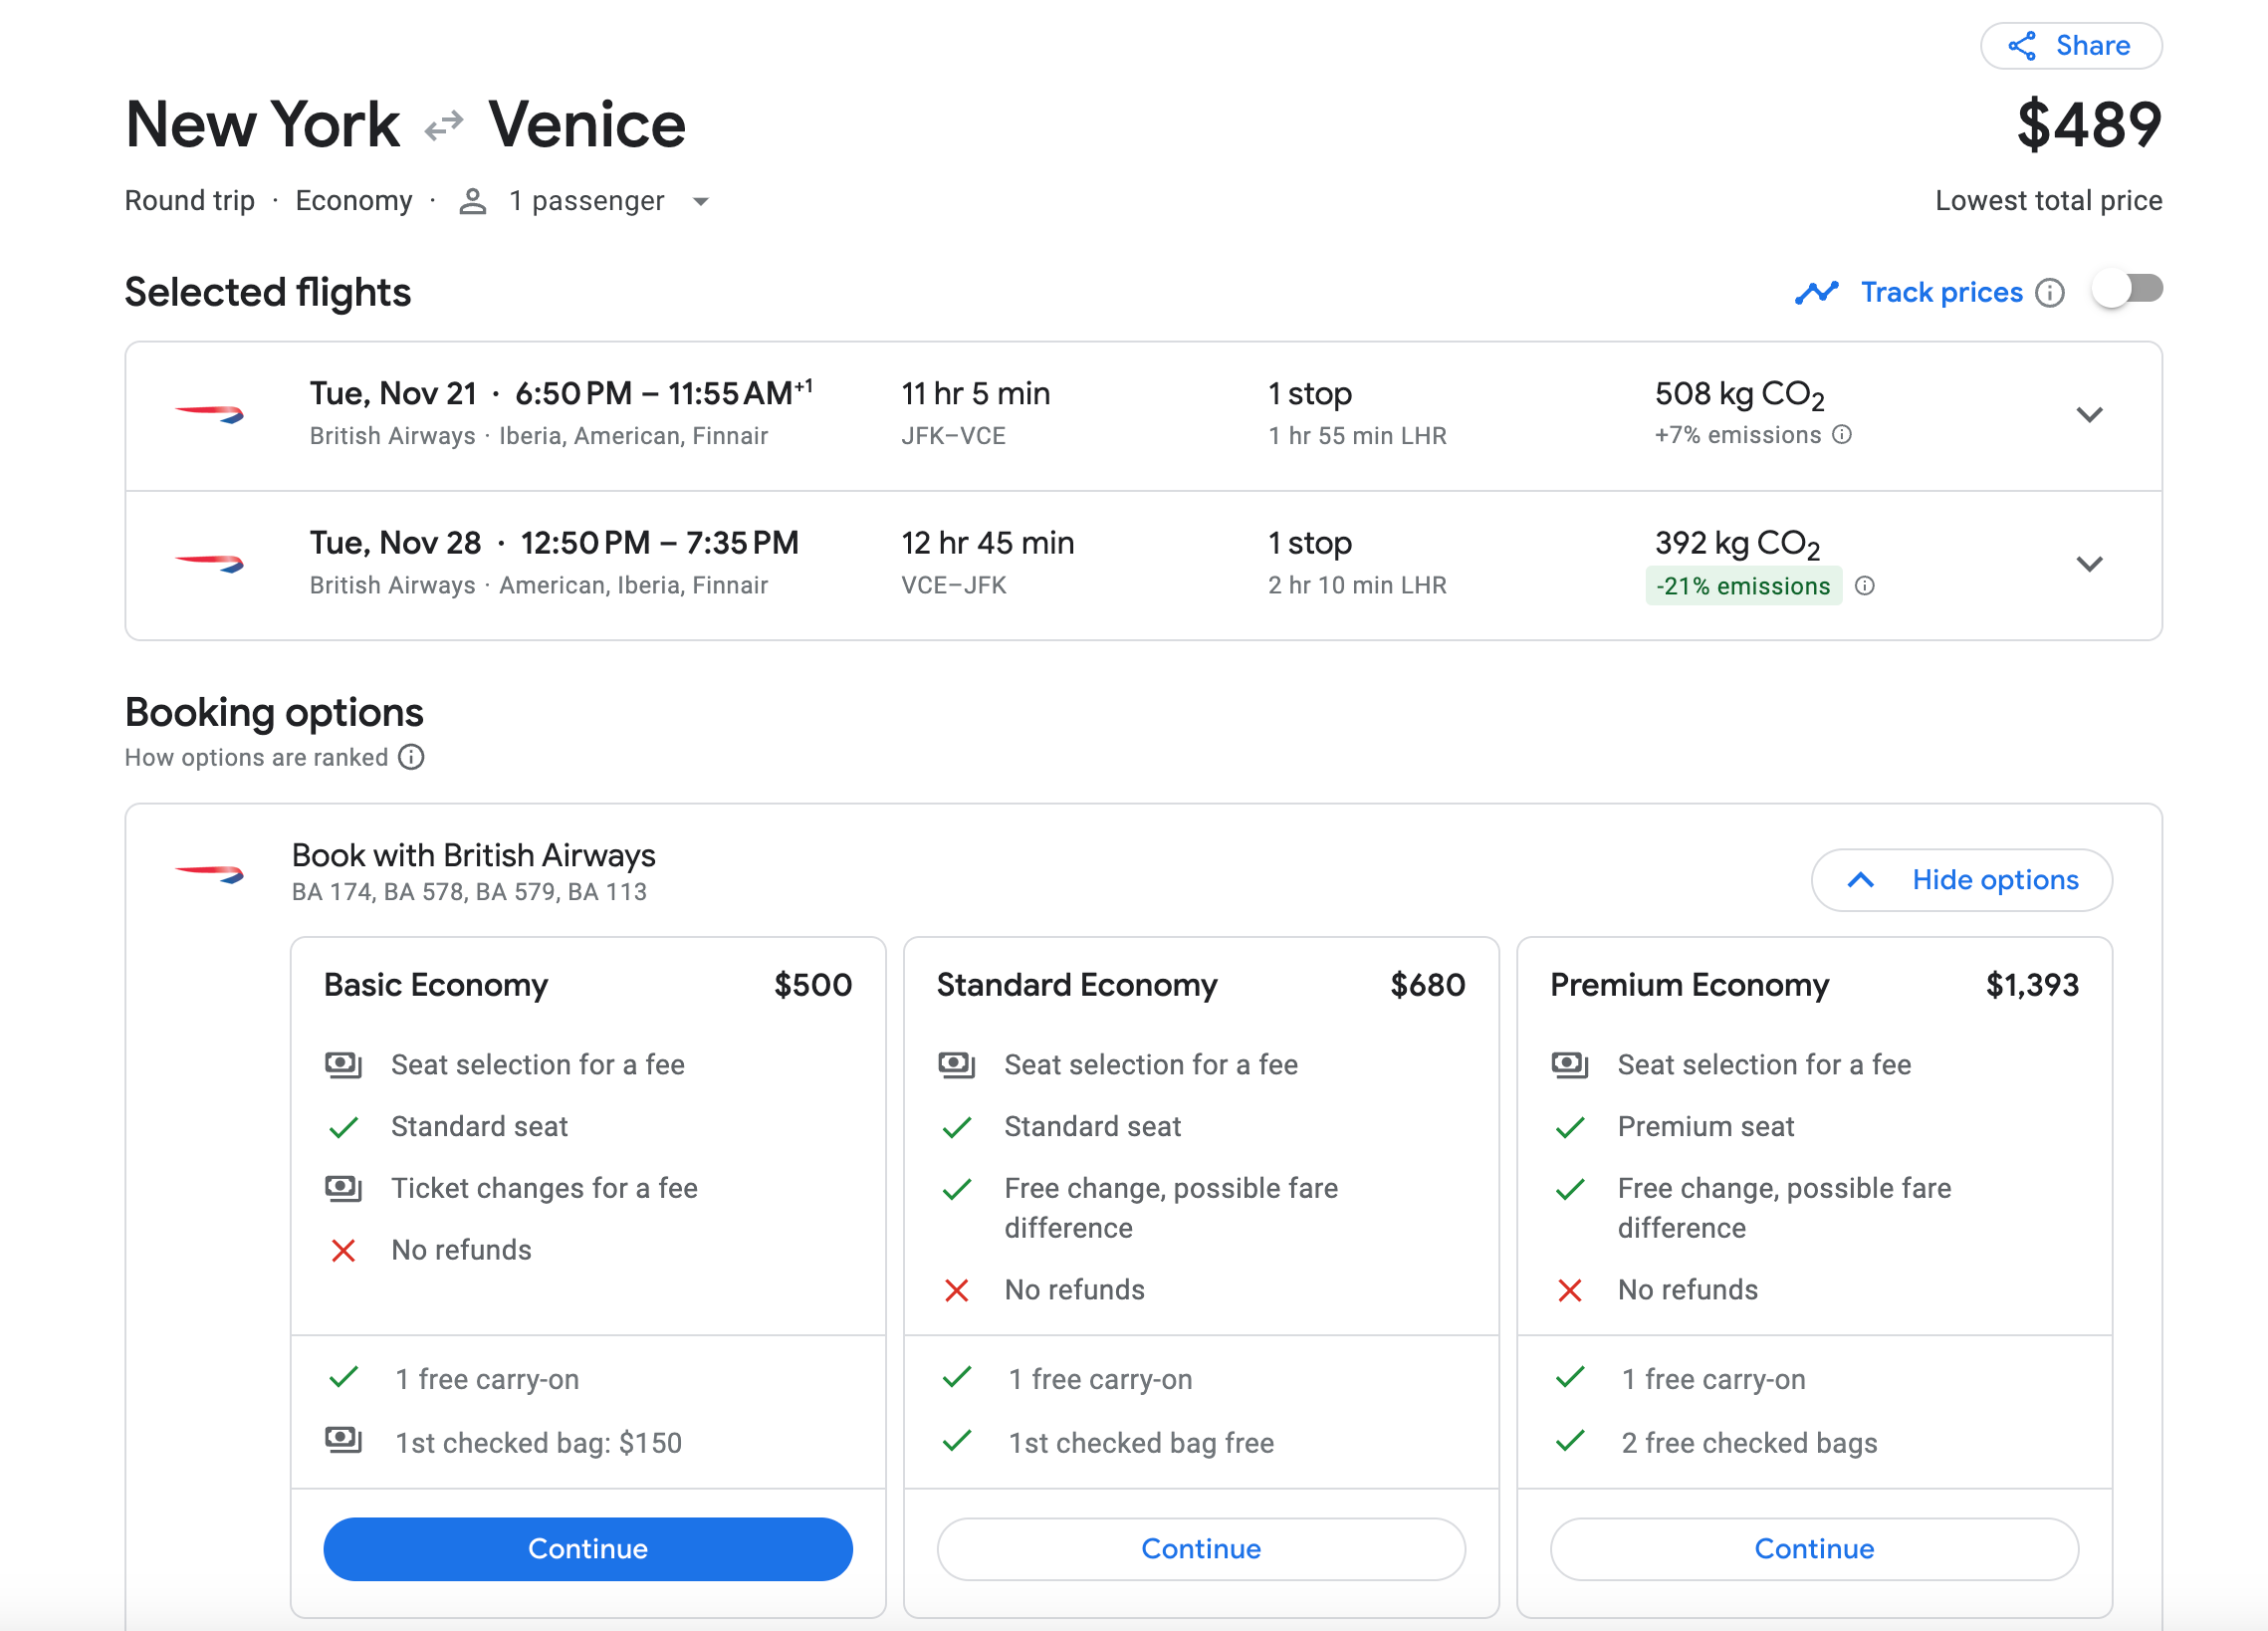
Task: Click Basic Economy seat selection fee icon
Action: coord(343,1065)
